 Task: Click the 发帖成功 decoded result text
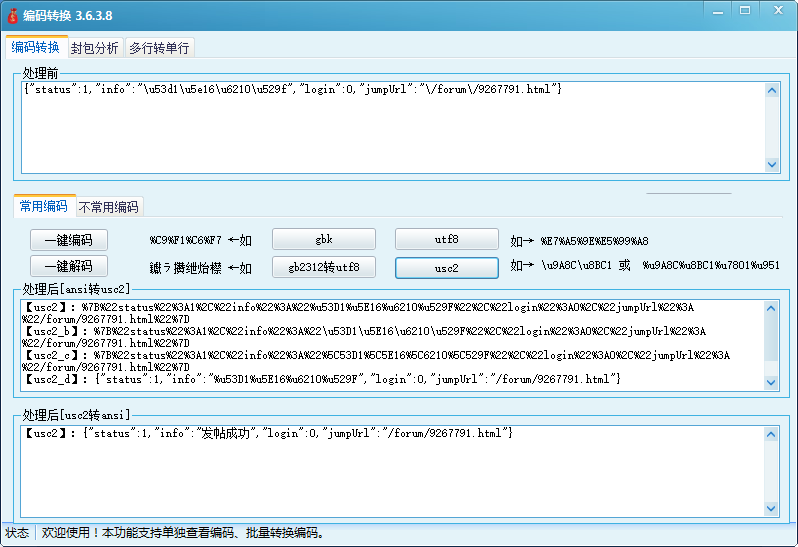(x=226, y=434)
